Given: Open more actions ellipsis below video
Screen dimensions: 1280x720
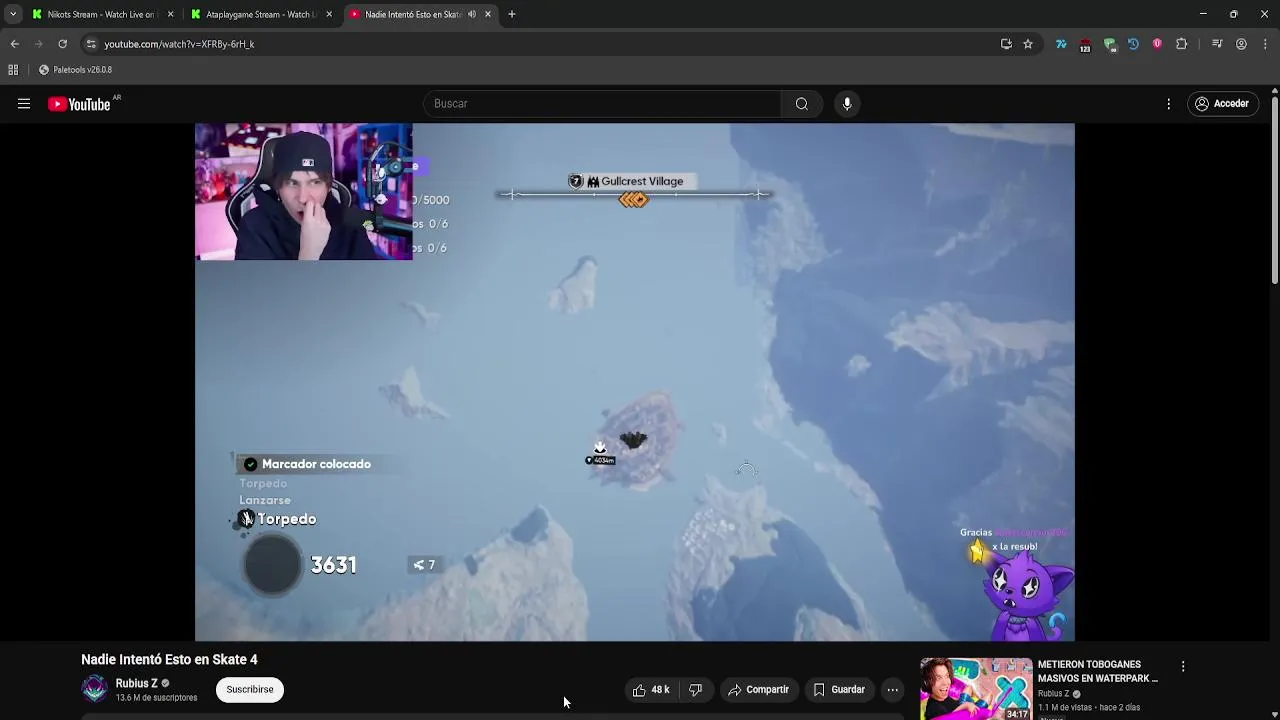Looking at the screenshot, I should 893,689.
